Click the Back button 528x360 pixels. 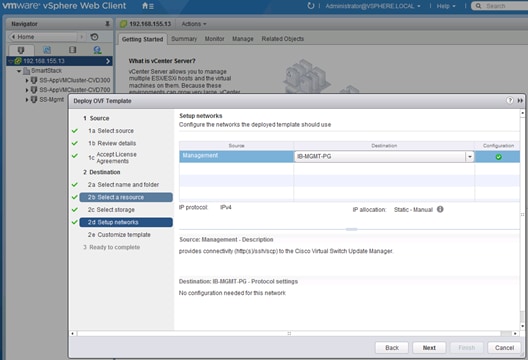(392, 348)
